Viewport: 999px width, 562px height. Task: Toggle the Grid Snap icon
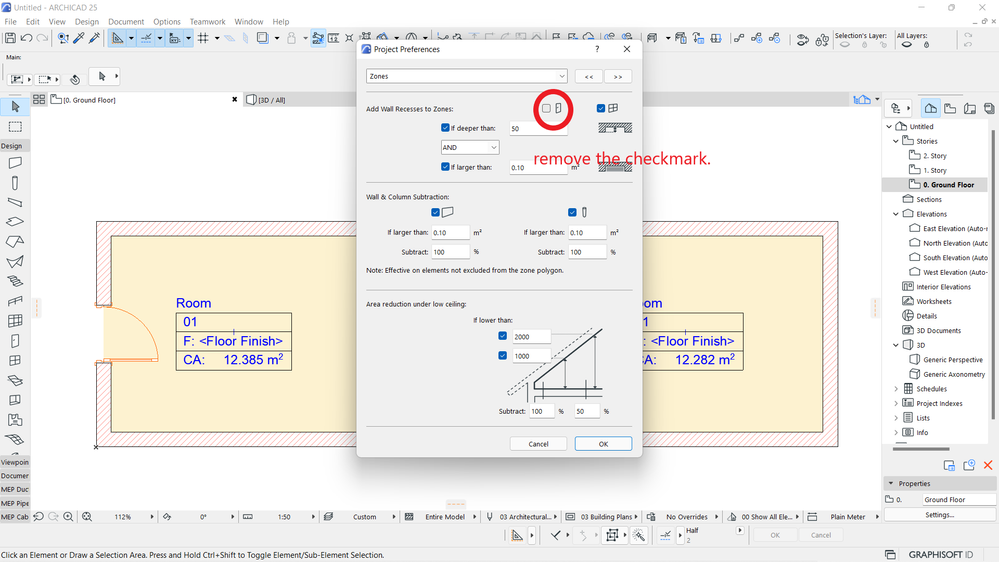(x=203, y=38)
